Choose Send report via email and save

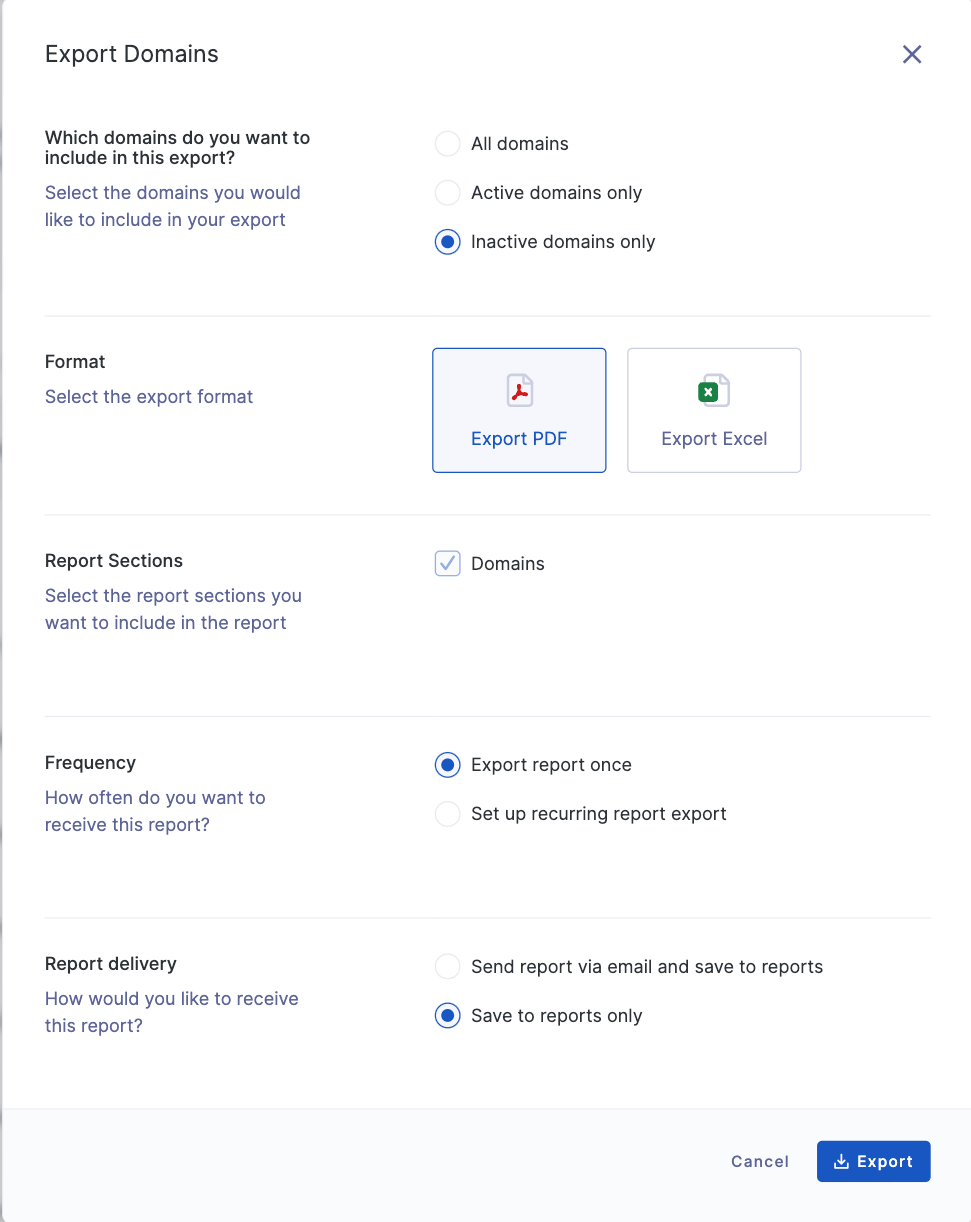(x=447, y=967)
